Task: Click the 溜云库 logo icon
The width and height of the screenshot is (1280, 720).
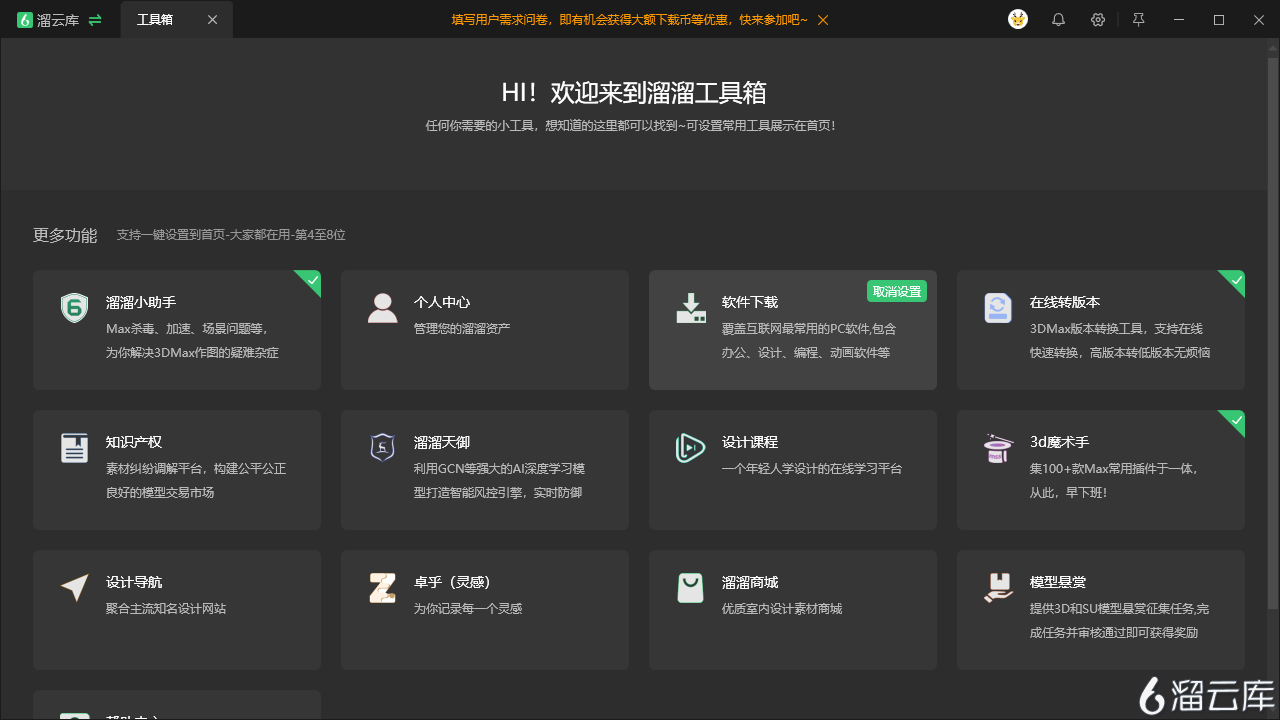Action: click(x=25, y=19)
